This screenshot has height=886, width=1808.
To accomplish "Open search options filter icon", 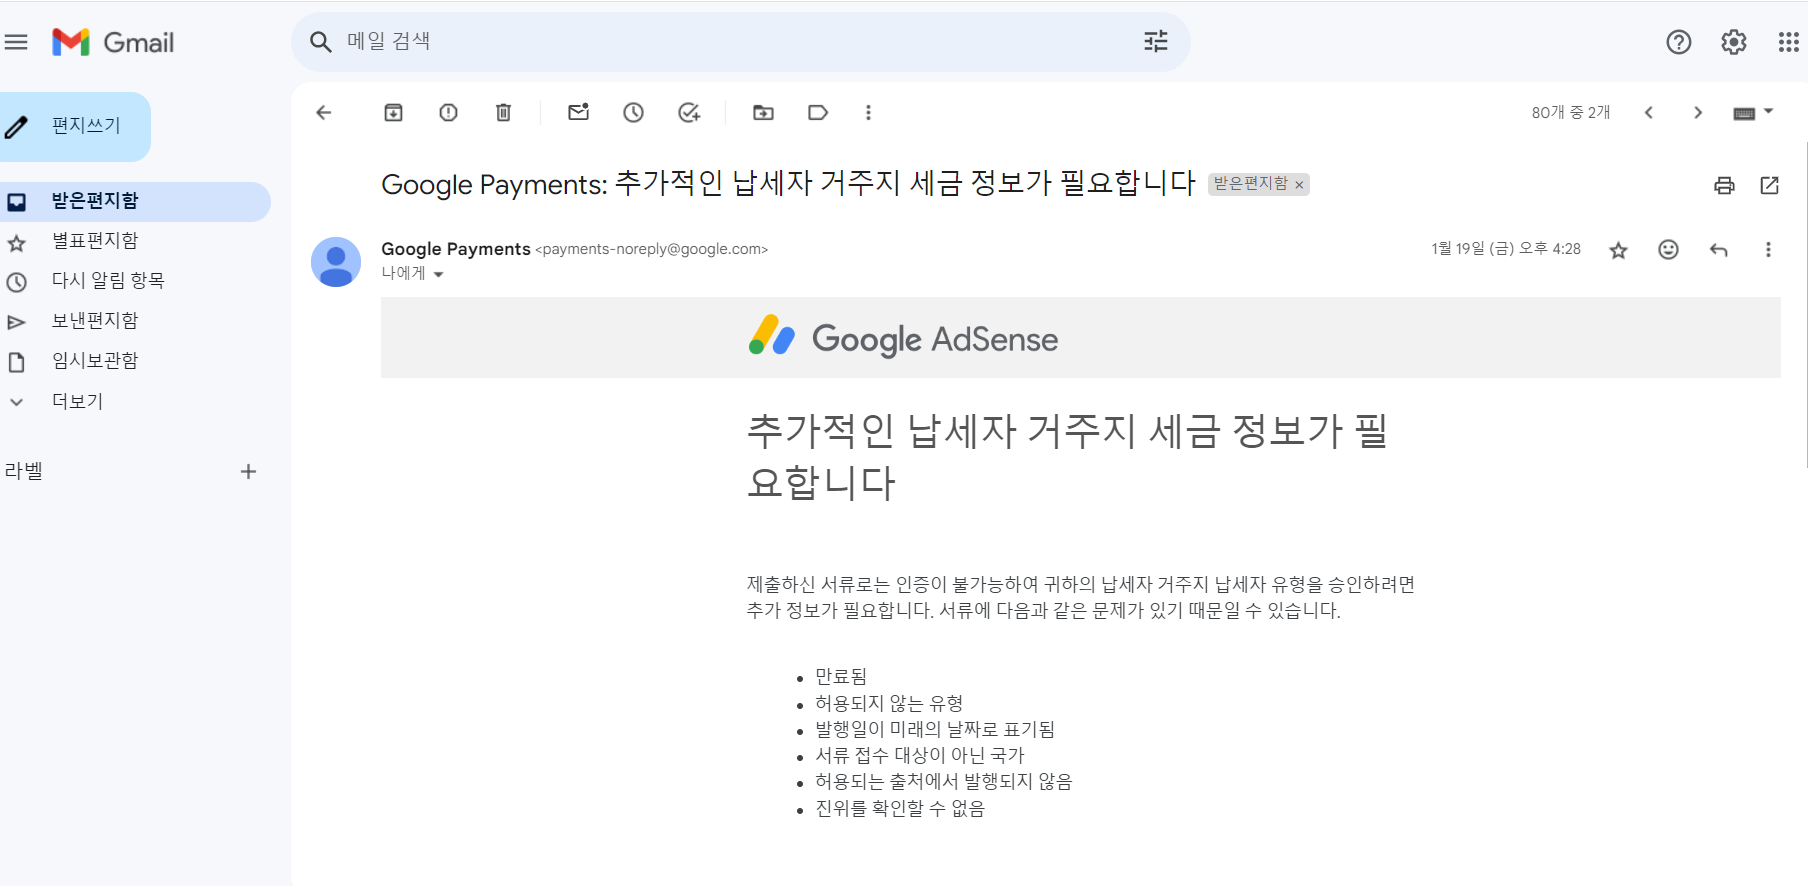I will tap(1155, 41).
